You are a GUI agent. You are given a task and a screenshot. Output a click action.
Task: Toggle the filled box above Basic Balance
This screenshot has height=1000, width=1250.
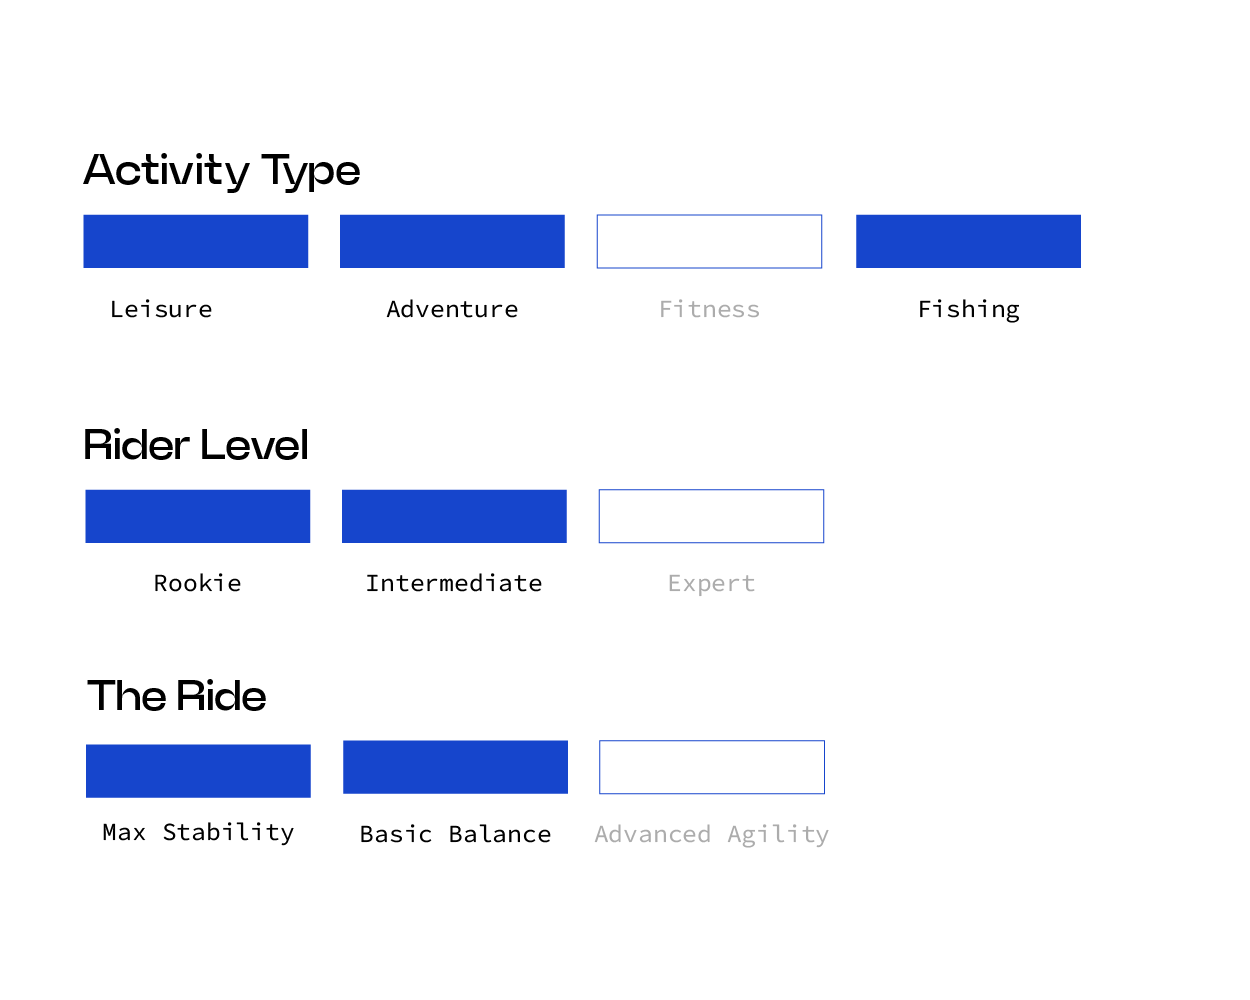pyautogui.click(x=455, y=767)
